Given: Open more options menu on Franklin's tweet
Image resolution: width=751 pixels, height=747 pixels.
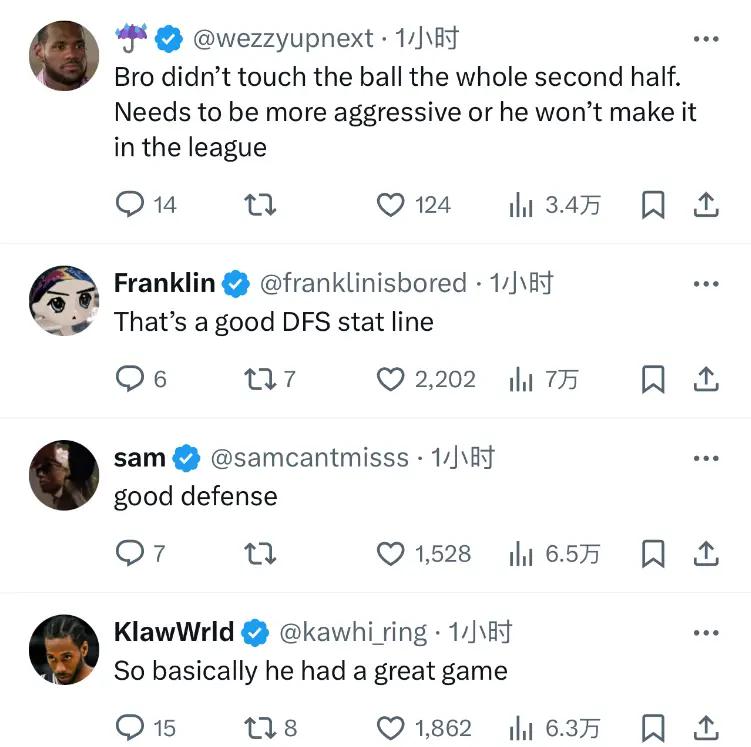Looking at the screenshot, I should [706, 284].
